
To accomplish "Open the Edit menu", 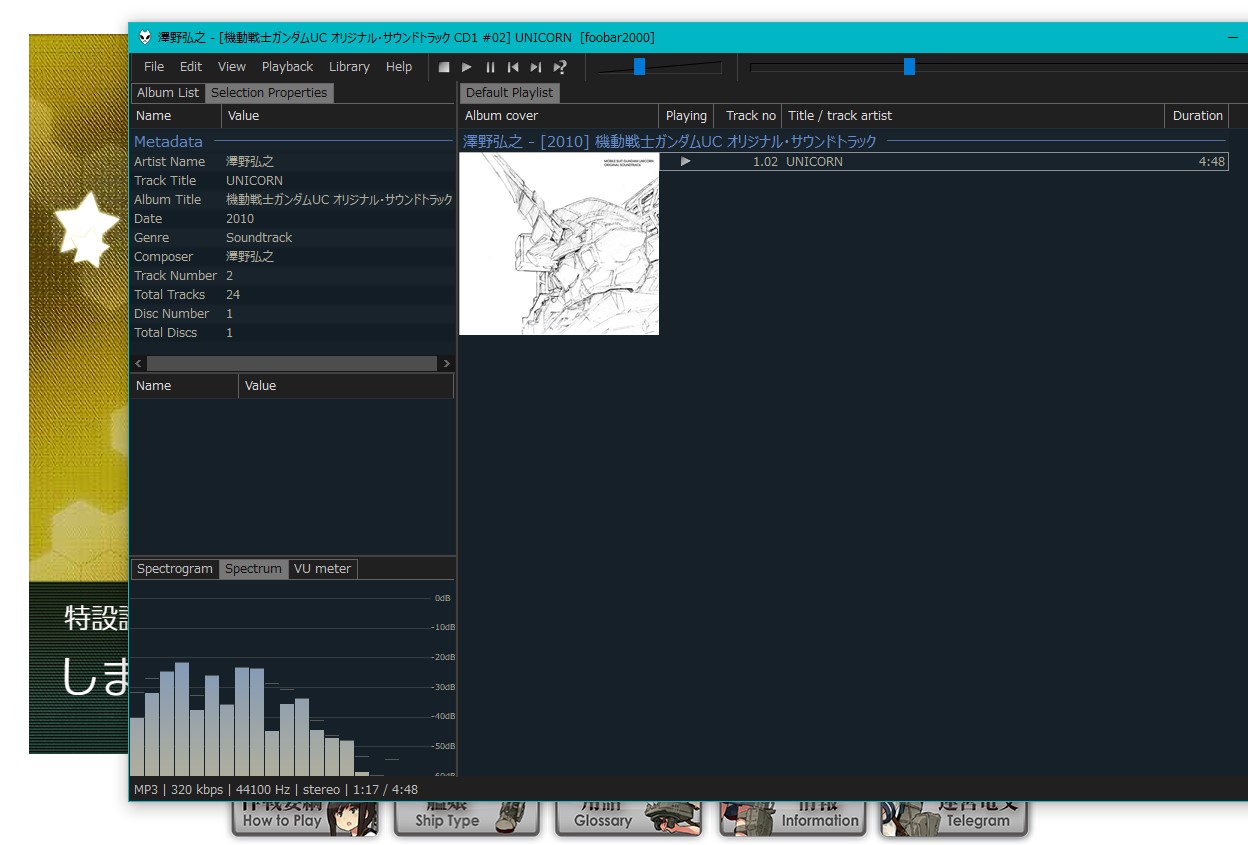I will click(x=191, y=67).
